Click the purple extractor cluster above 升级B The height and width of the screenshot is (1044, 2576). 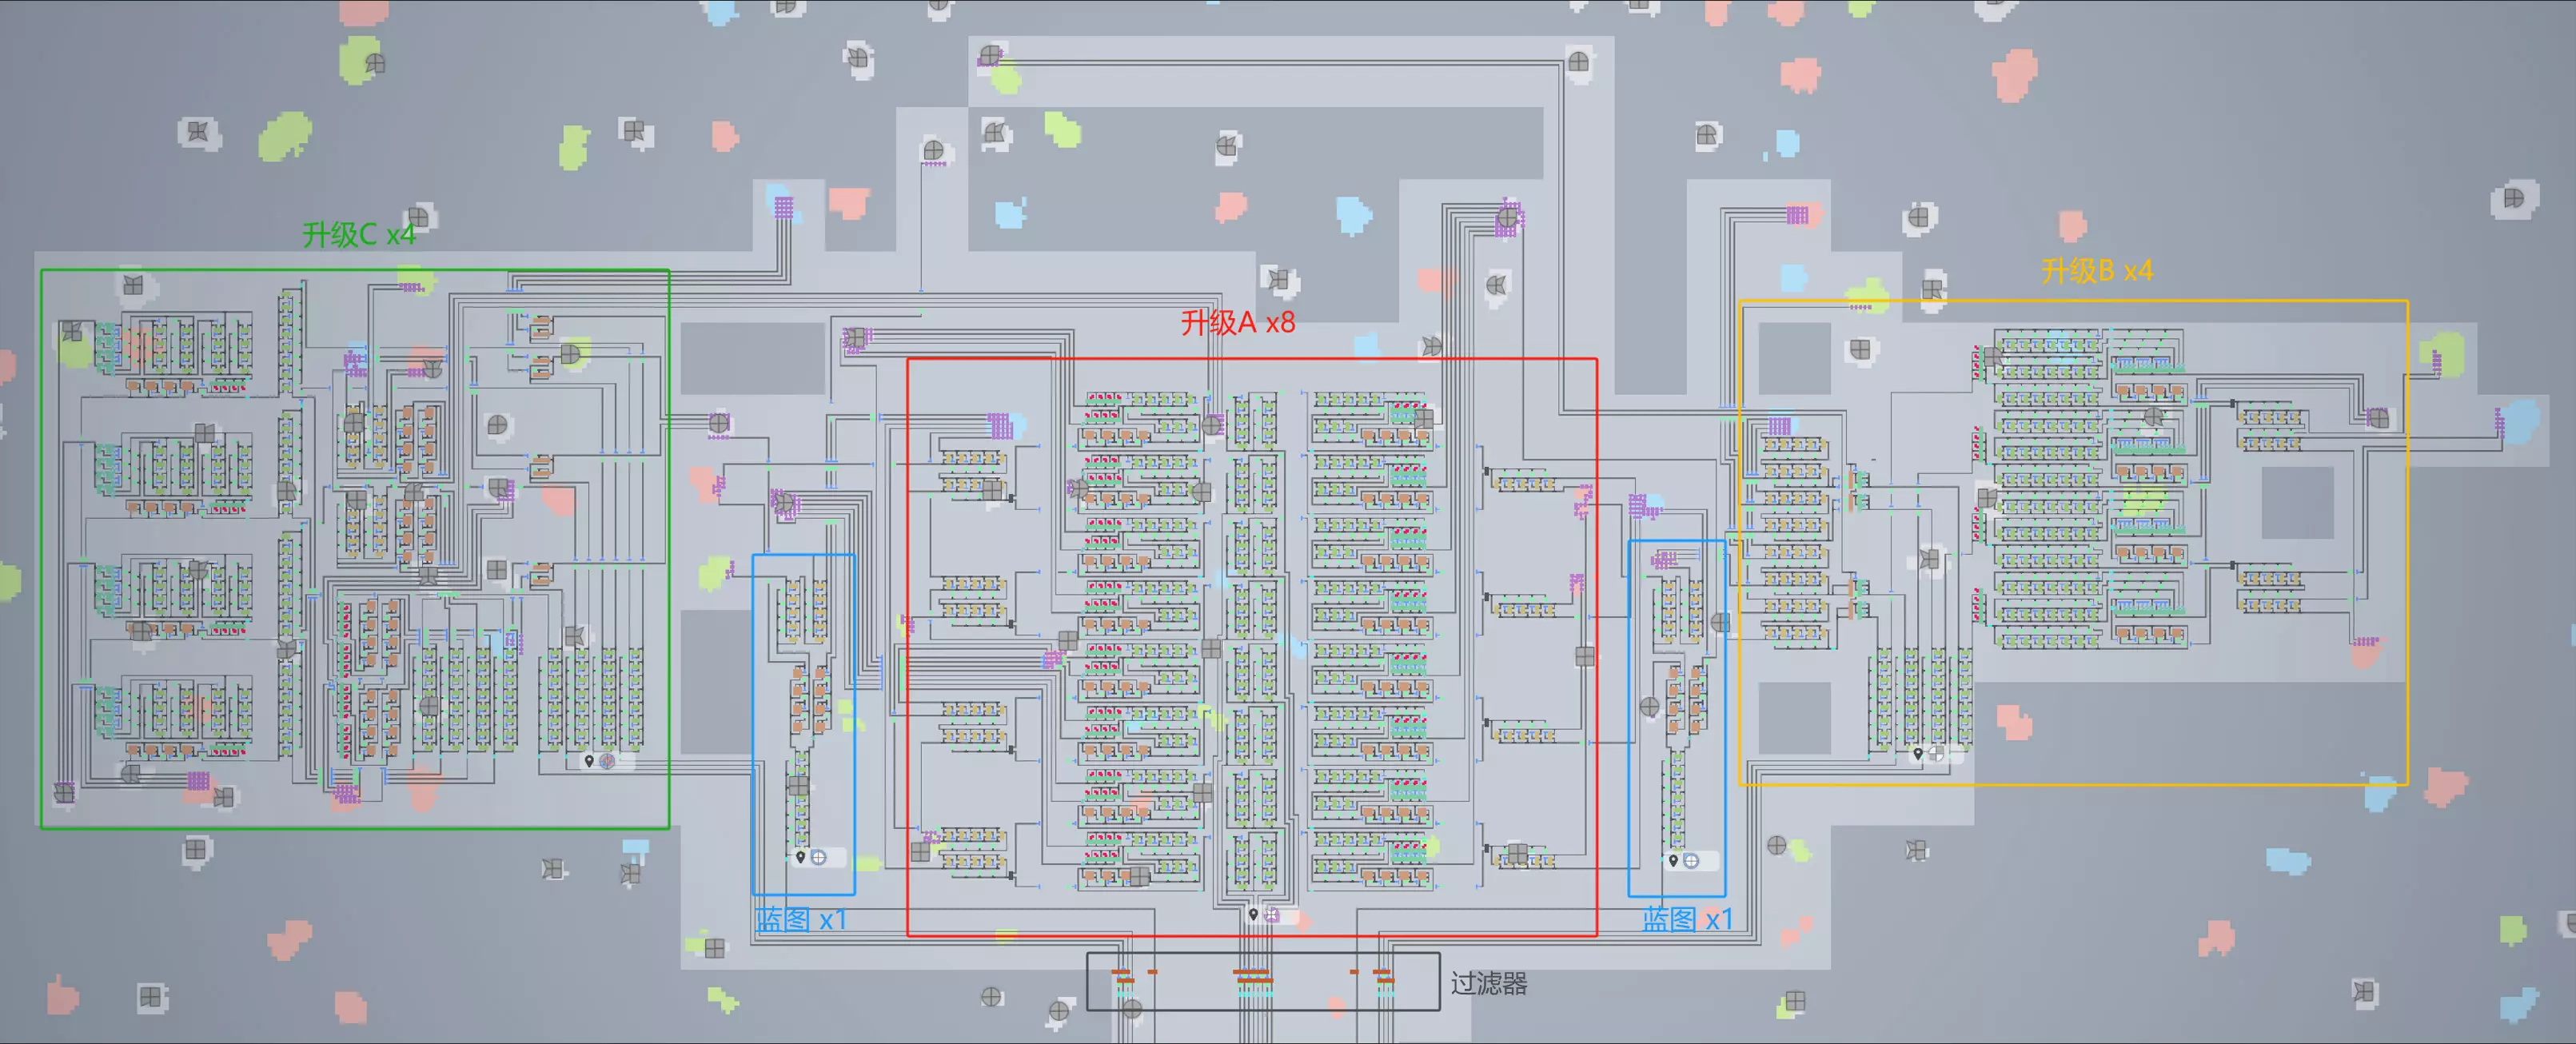pos(1797,215)
